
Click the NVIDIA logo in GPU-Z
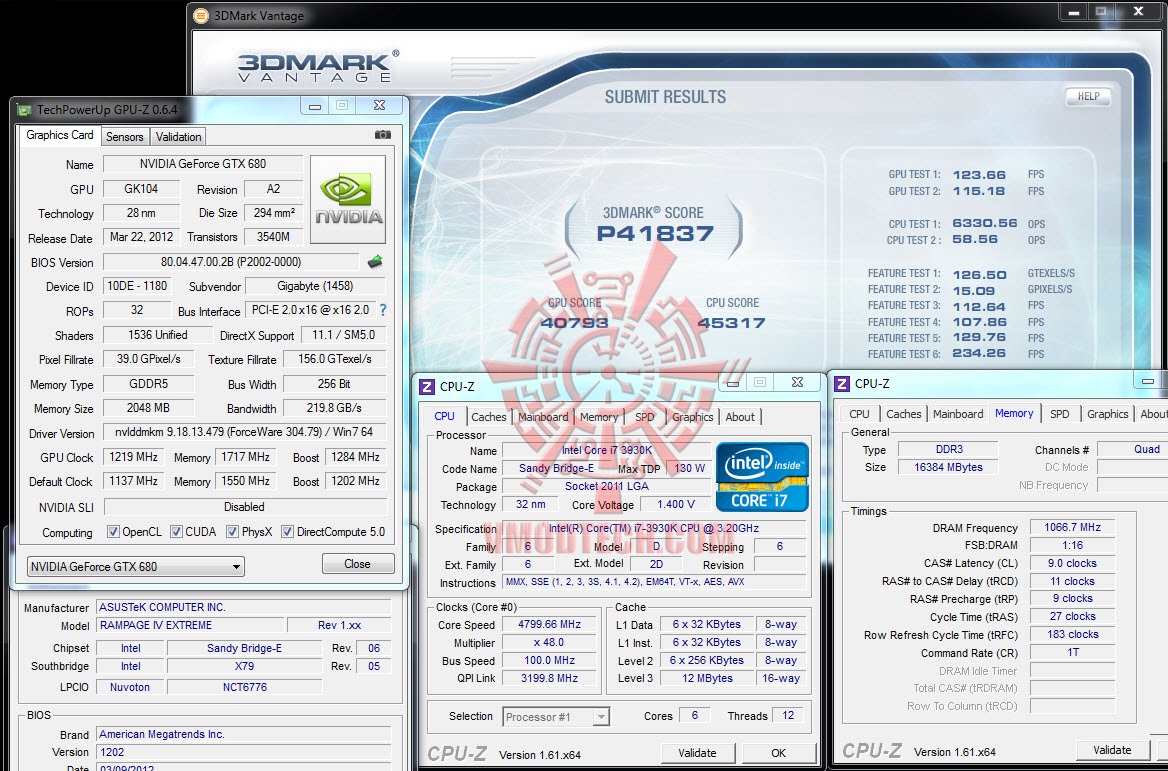pos(348,199)
